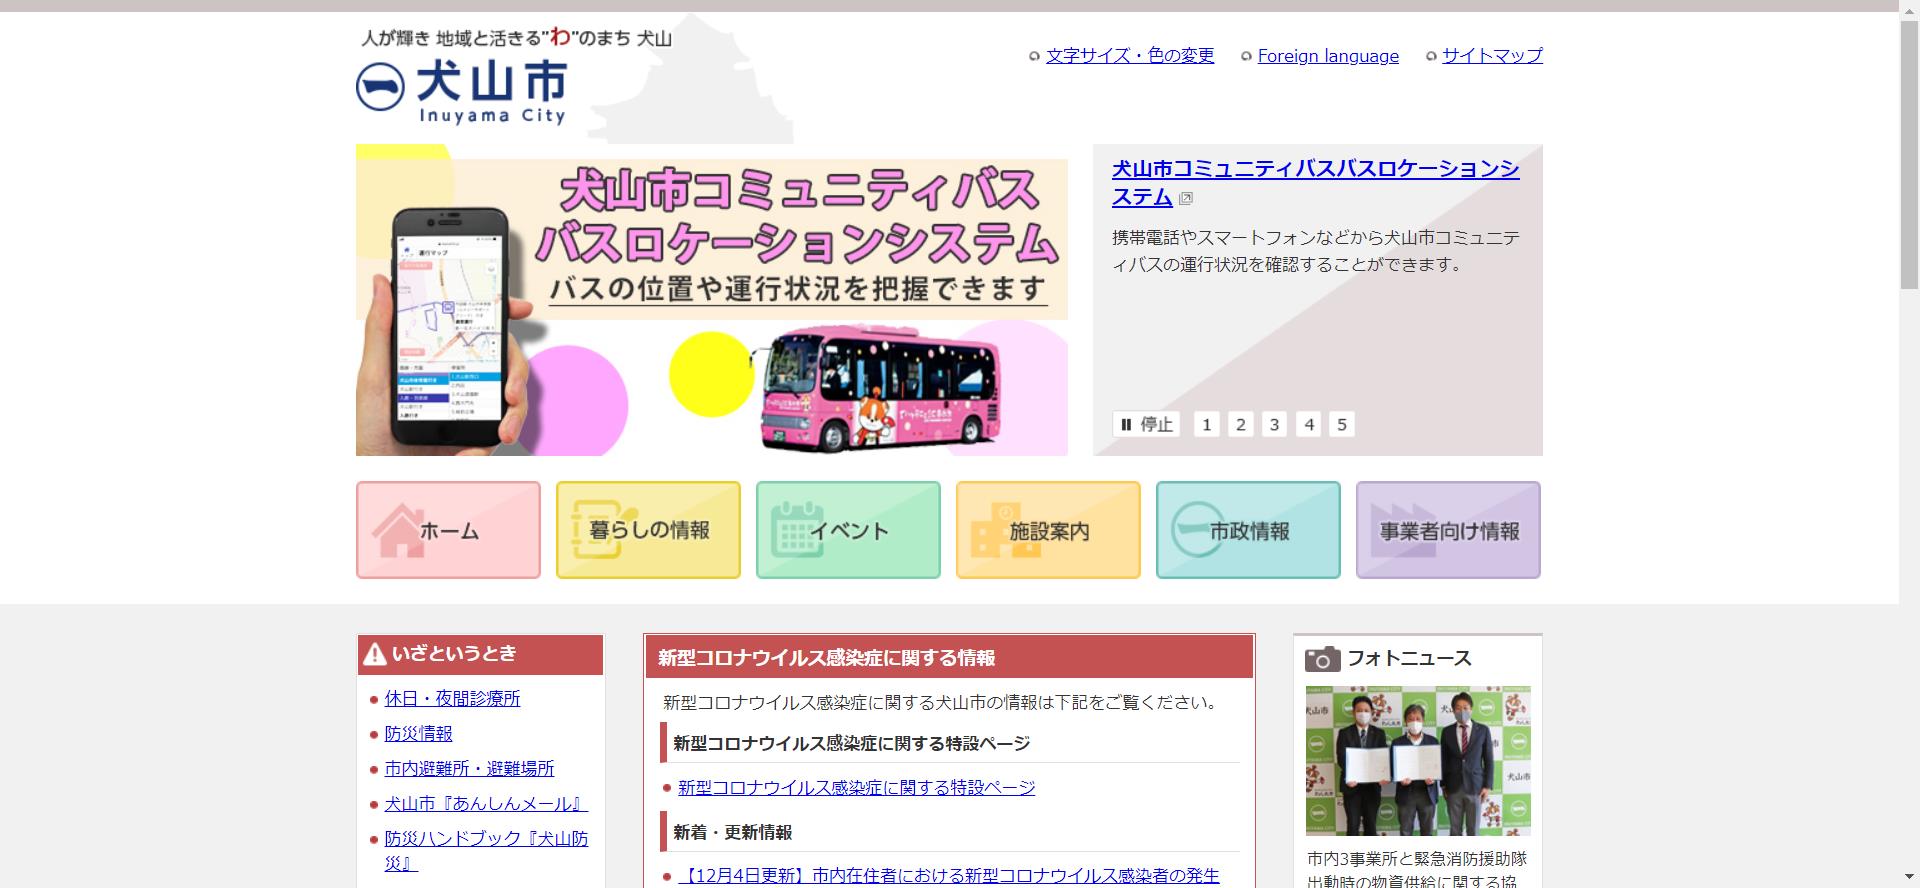1920x888 pixels.
Task: Pause the slideshow with the 停止 button
Action: pos(1146,424)
